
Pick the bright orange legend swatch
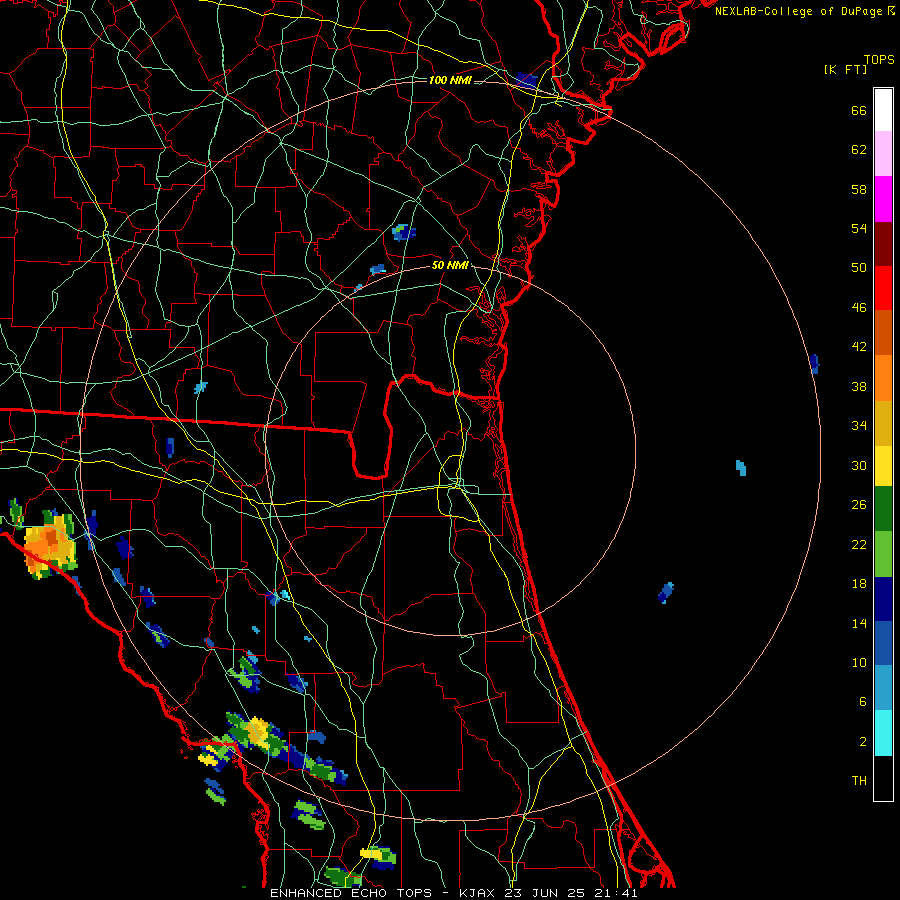click(x=883, y=378)
